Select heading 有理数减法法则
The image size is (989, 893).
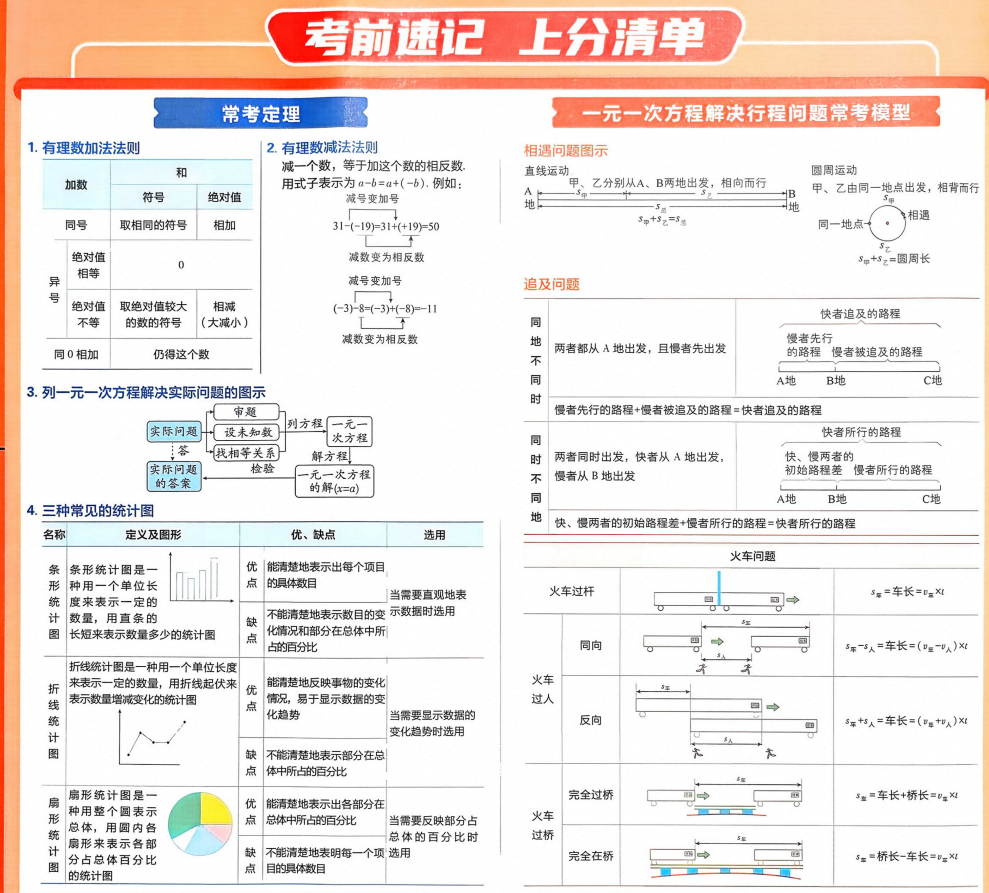322,148
